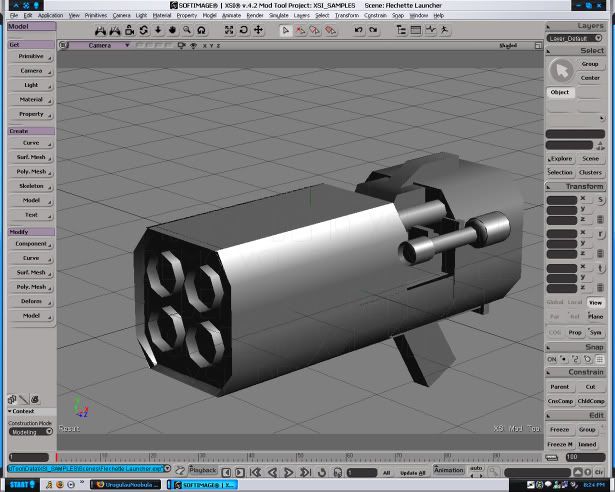Open the Render menu
Image resolution: width=615 pixels, height=492 pixels.
click(255, 15)
